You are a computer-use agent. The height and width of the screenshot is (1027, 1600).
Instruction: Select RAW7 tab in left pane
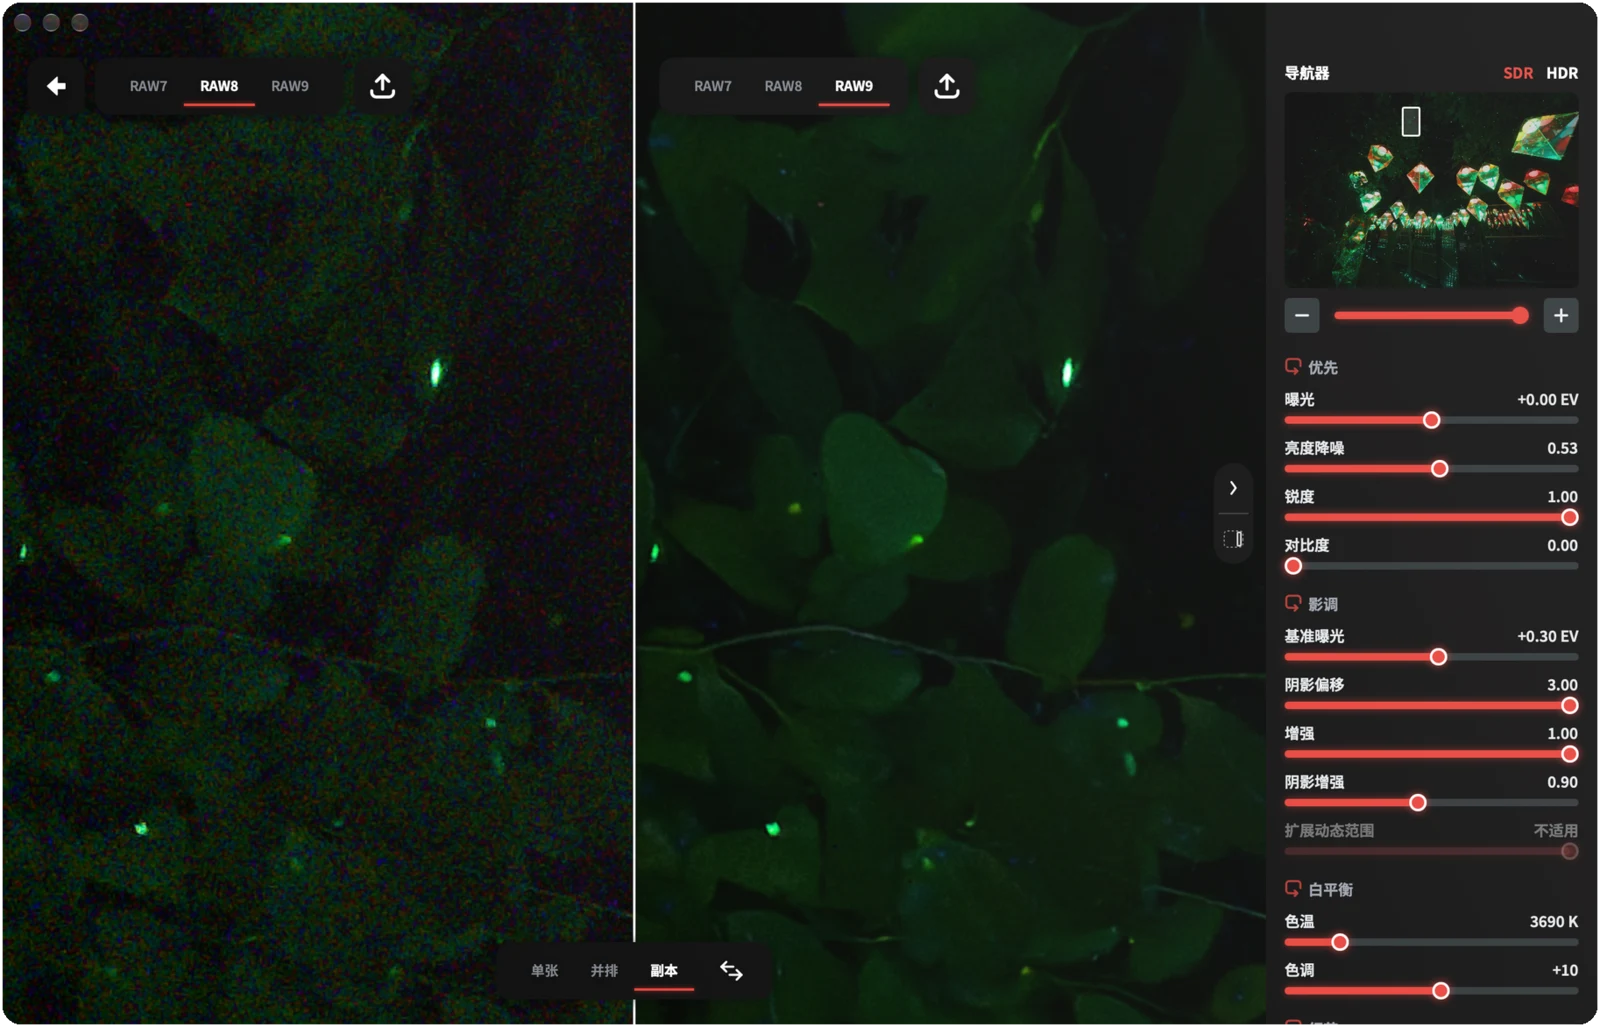click(x=148, y=86)
